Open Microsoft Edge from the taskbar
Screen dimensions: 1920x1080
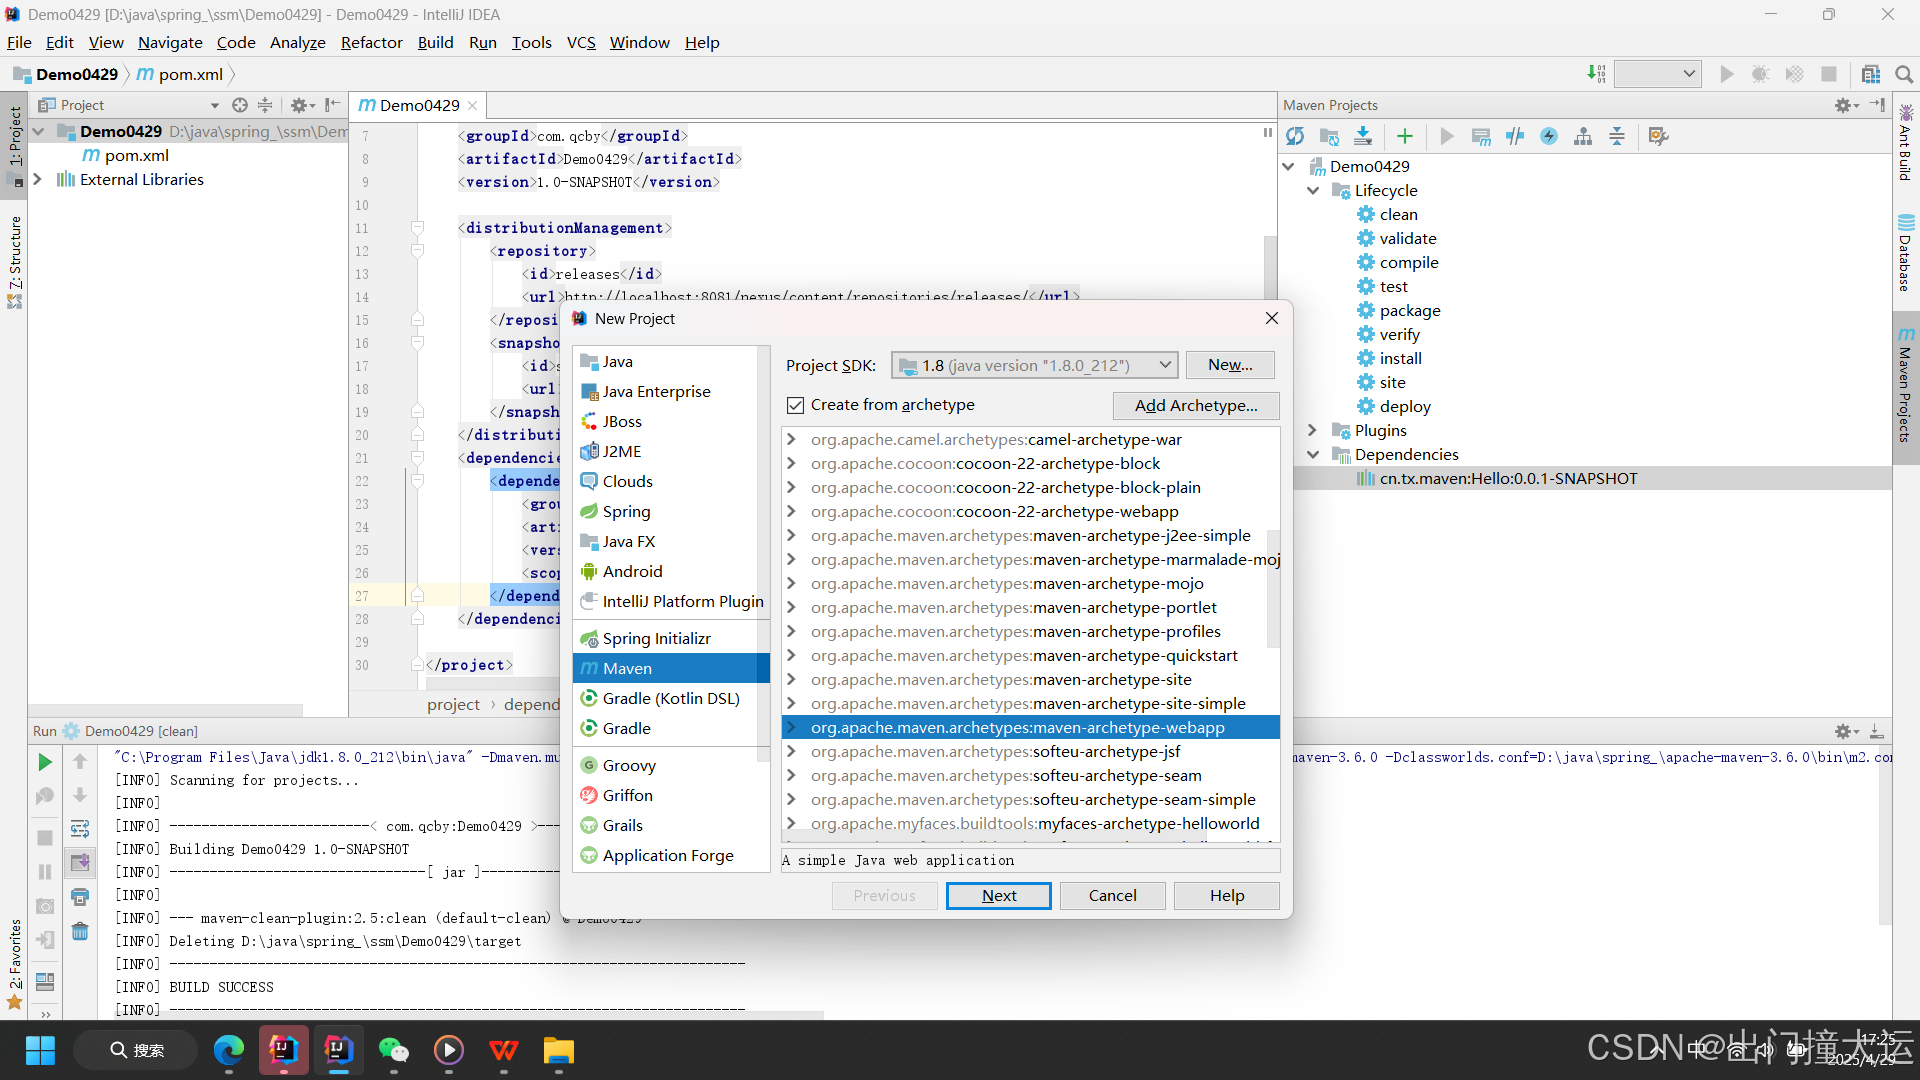229,1050
